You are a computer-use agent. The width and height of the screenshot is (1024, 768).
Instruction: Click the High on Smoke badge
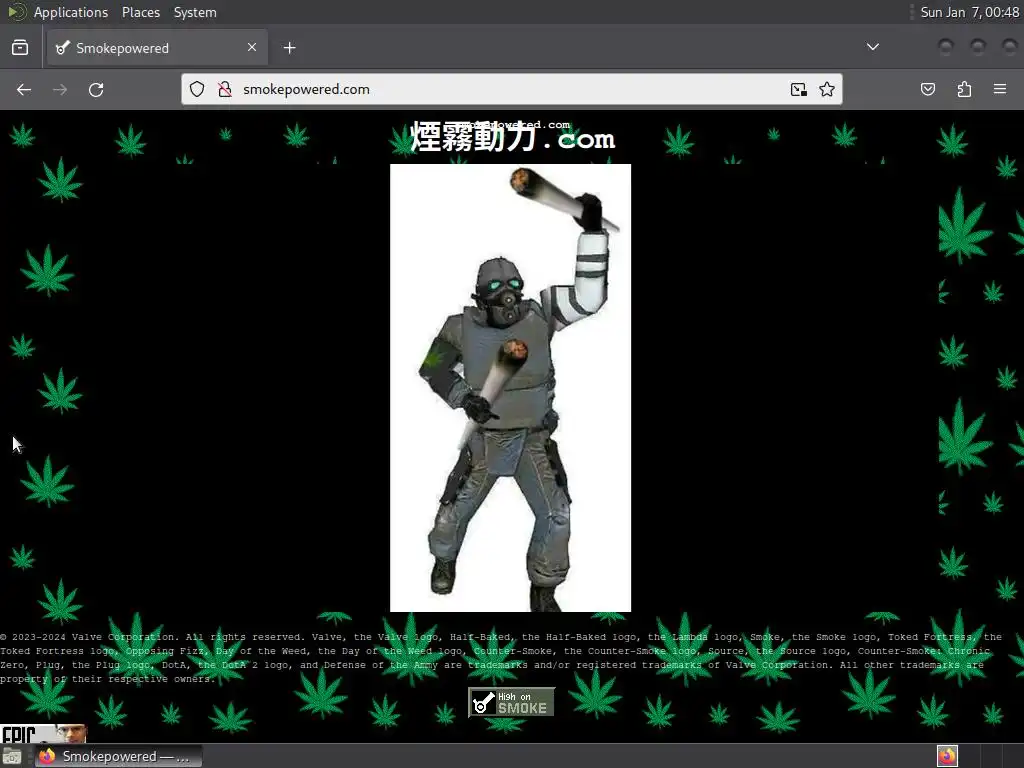coord(511,702)
